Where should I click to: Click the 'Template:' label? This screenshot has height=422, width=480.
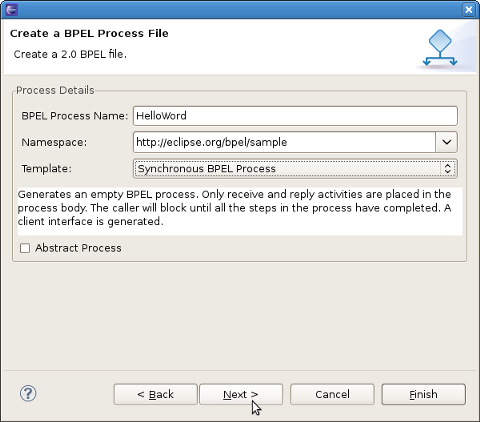47,169
